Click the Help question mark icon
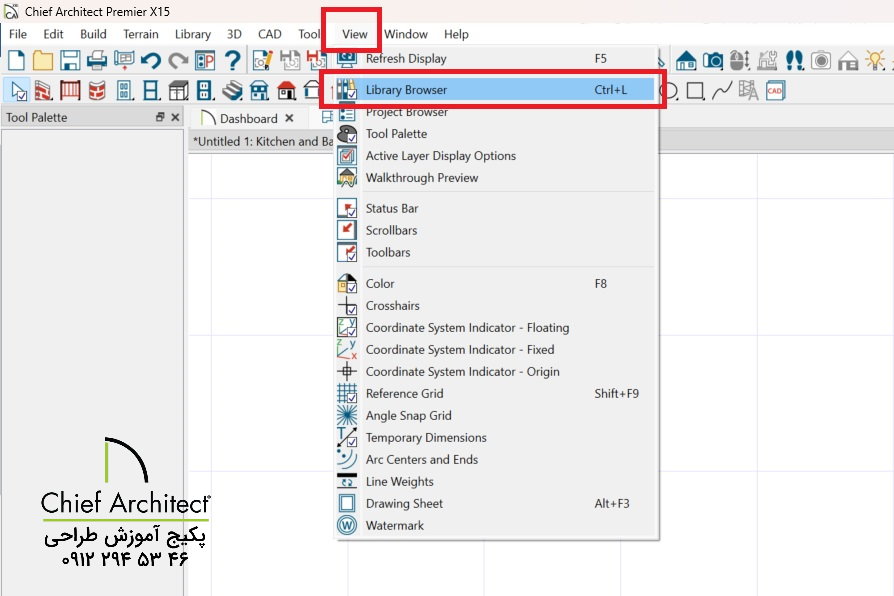Viewport: 894px width, 596px height. [232, 60]
